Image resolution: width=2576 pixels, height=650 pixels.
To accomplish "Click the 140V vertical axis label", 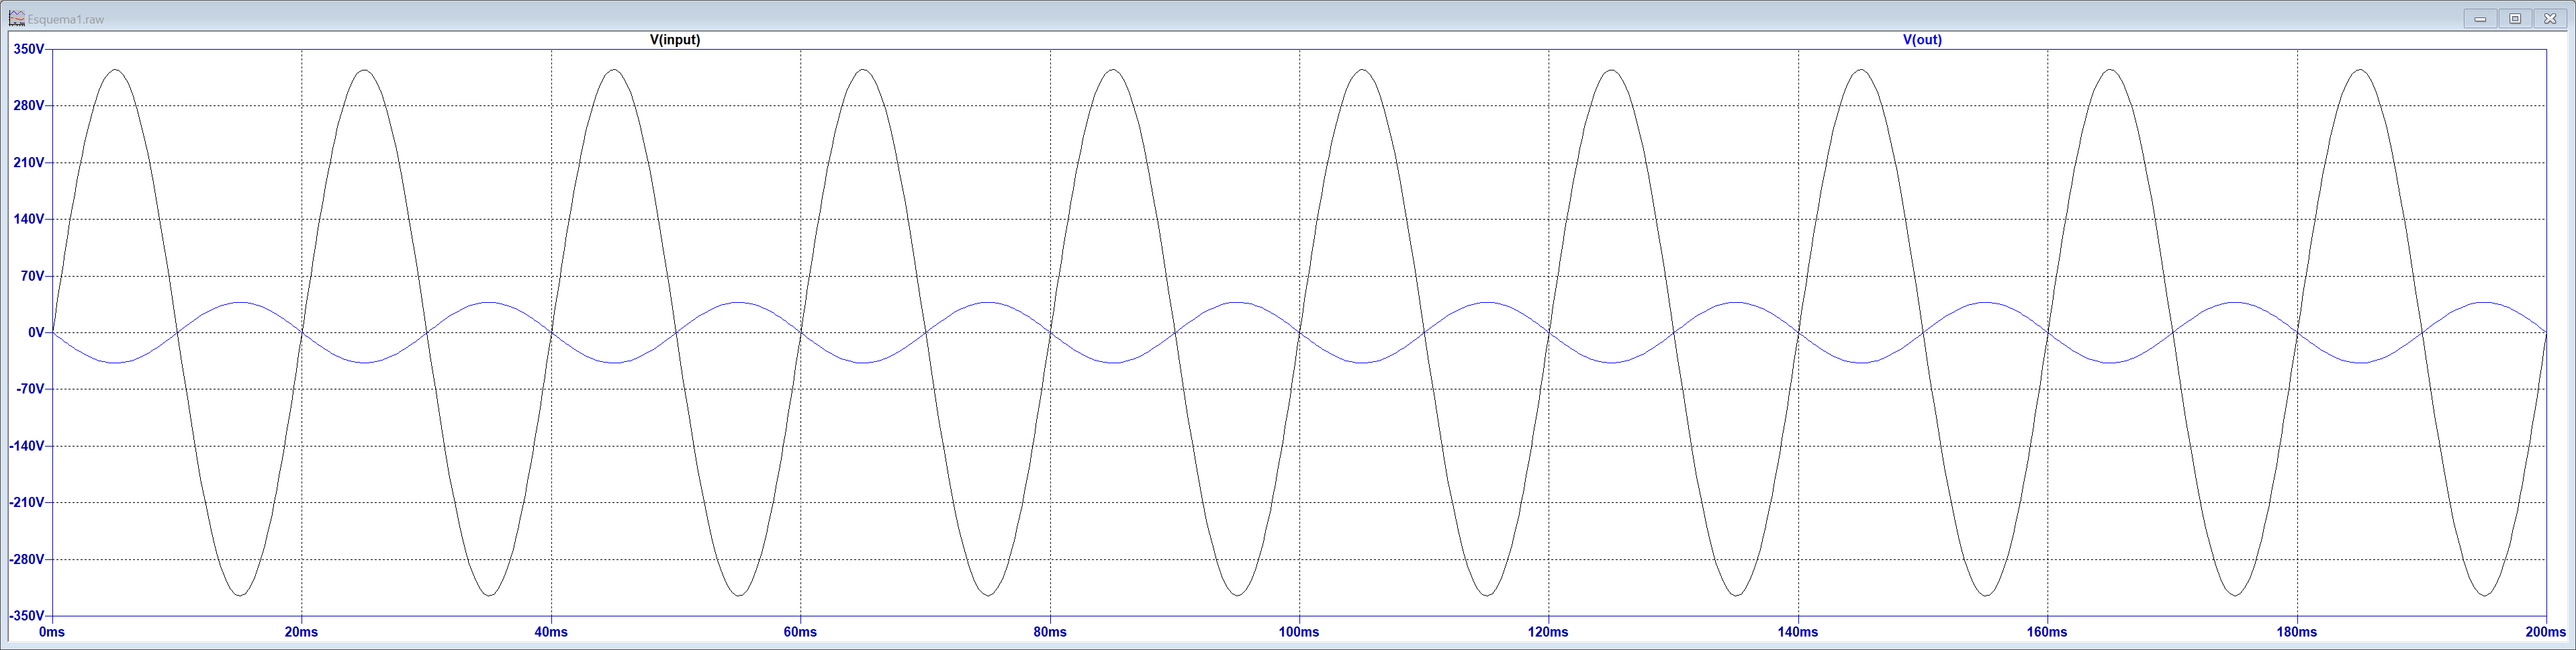I will [x=28, y=219].
